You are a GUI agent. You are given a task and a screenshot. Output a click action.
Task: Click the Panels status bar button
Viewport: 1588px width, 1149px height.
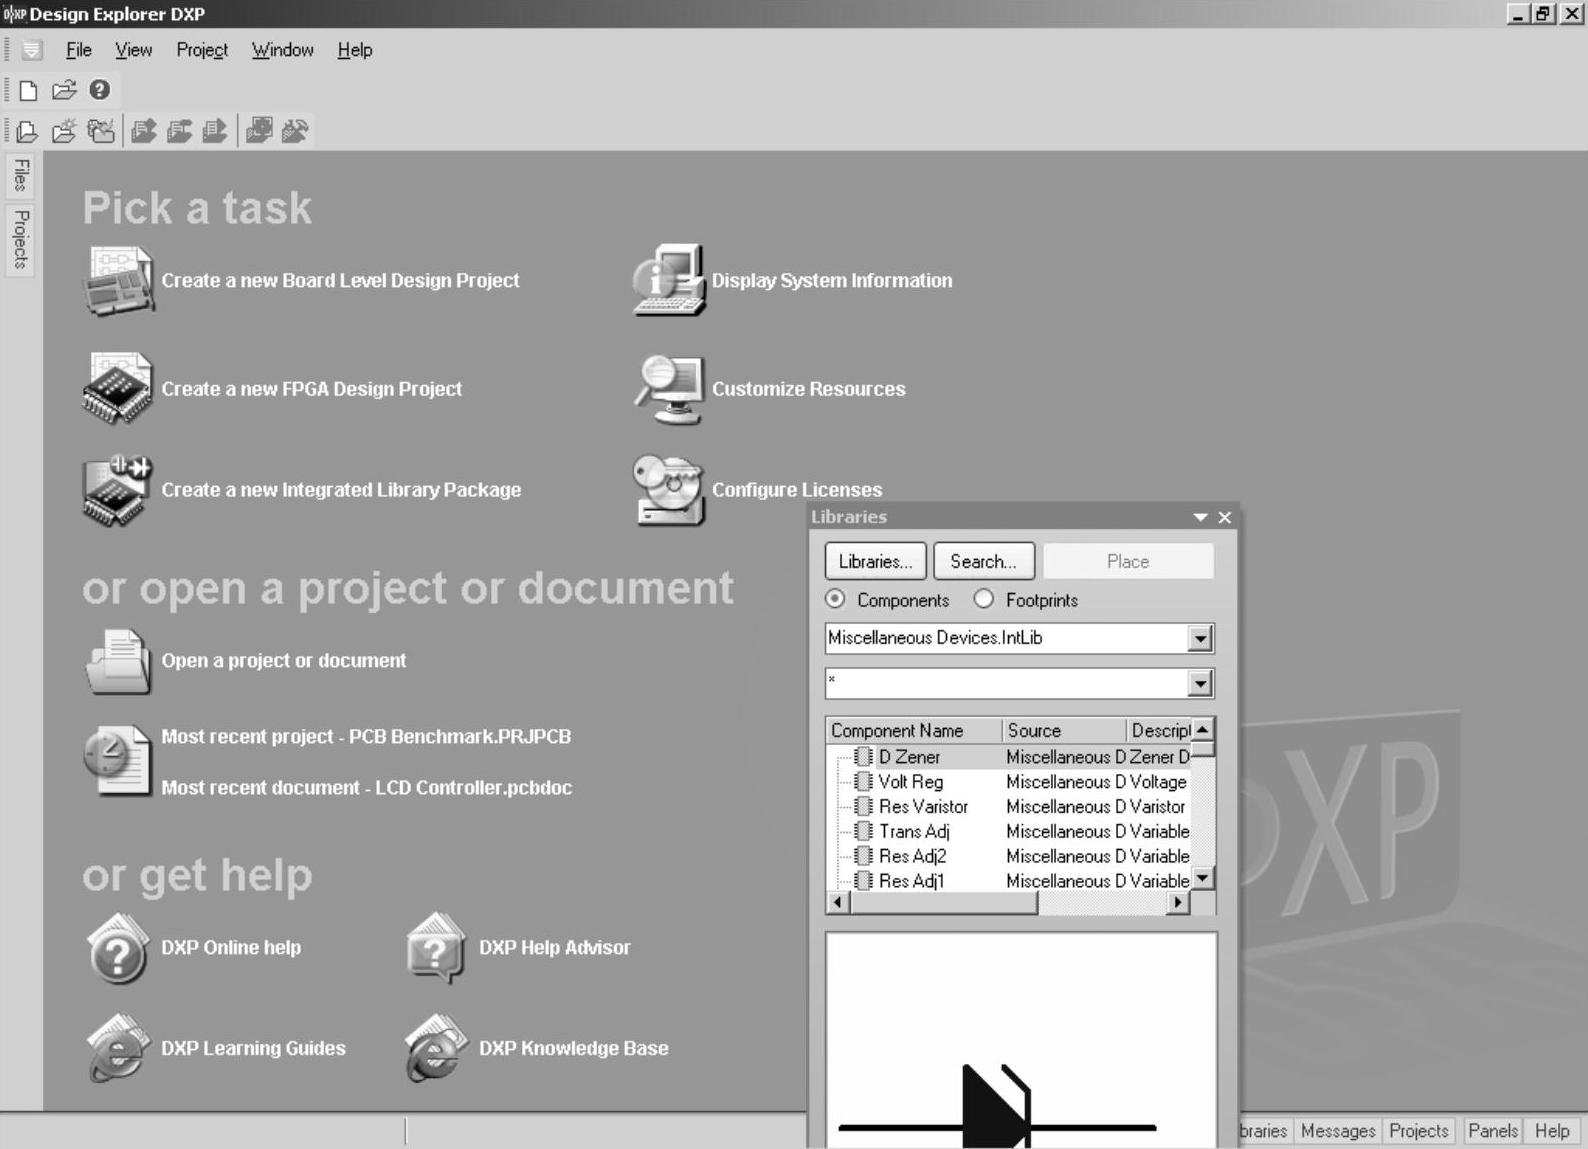coord(1492,1131)
